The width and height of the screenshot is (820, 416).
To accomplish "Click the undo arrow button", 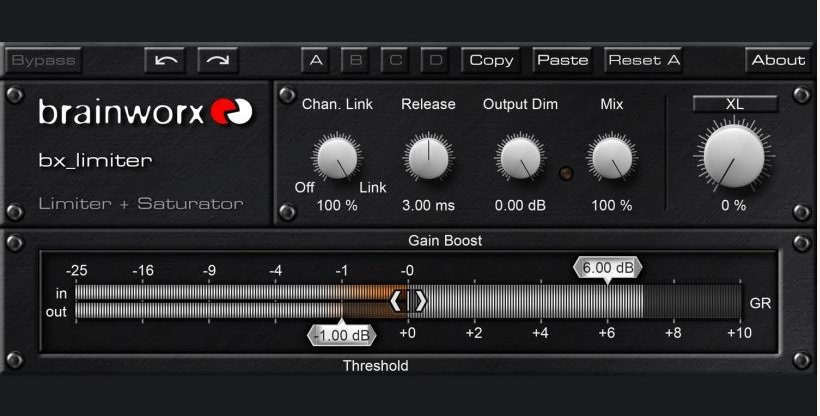I will click(x=165, y=60).
